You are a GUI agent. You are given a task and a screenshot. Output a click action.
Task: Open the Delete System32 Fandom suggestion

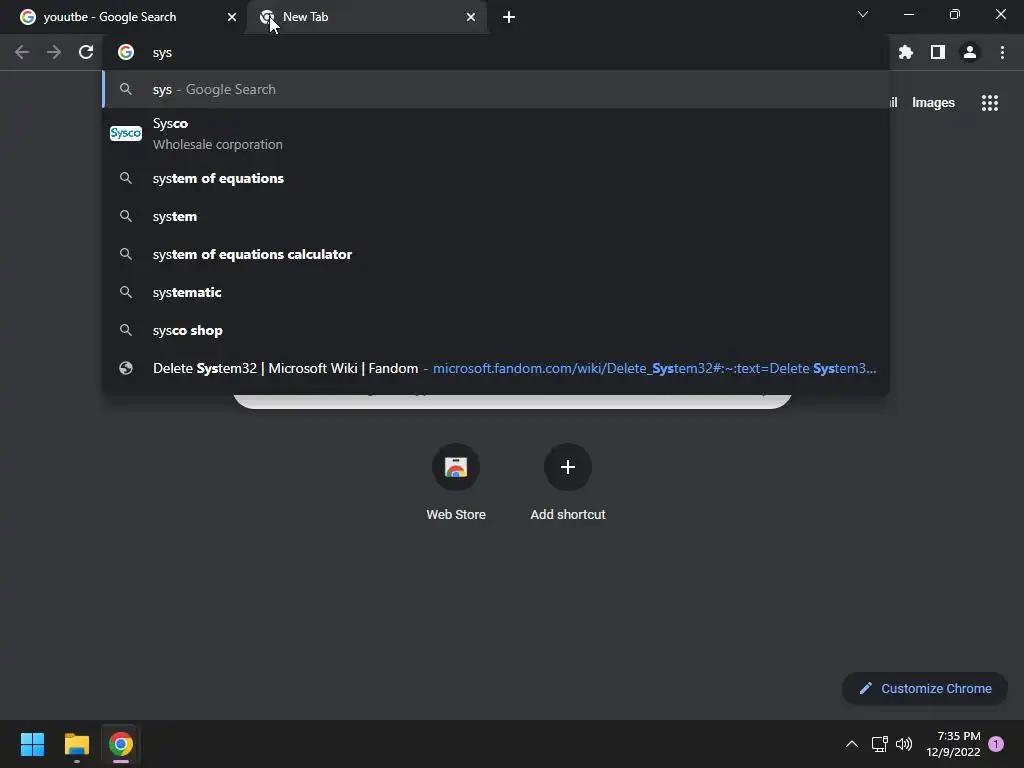(x=496, y=368)
